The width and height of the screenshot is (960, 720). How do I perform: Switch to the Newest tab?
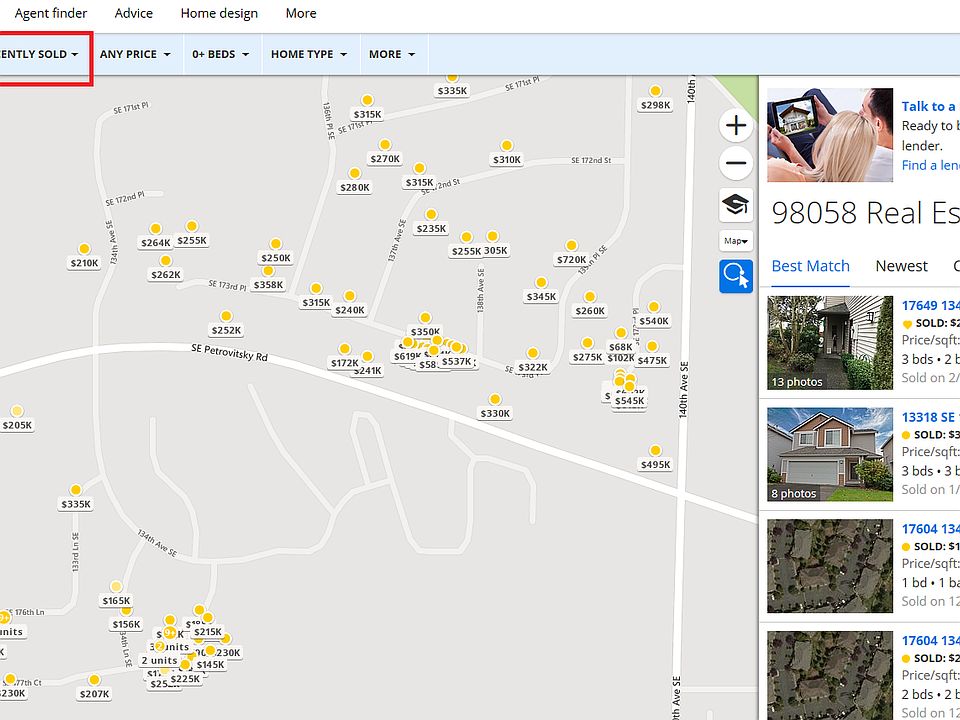[x=901, y=266]
